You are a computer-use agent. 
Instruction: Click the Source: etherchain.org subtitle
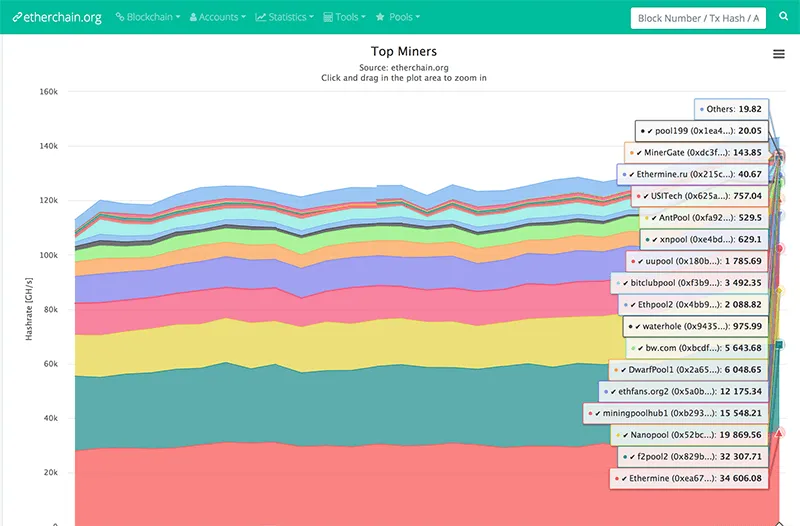[404, 67]
